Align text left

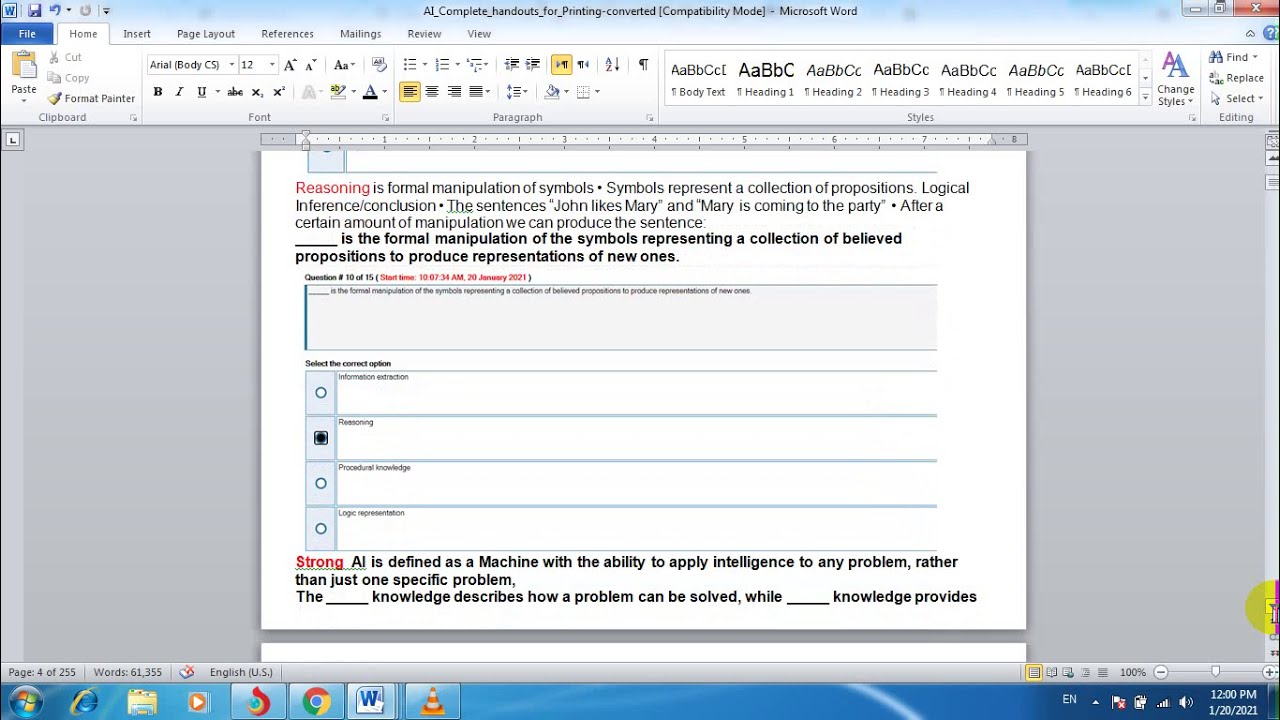410,91
